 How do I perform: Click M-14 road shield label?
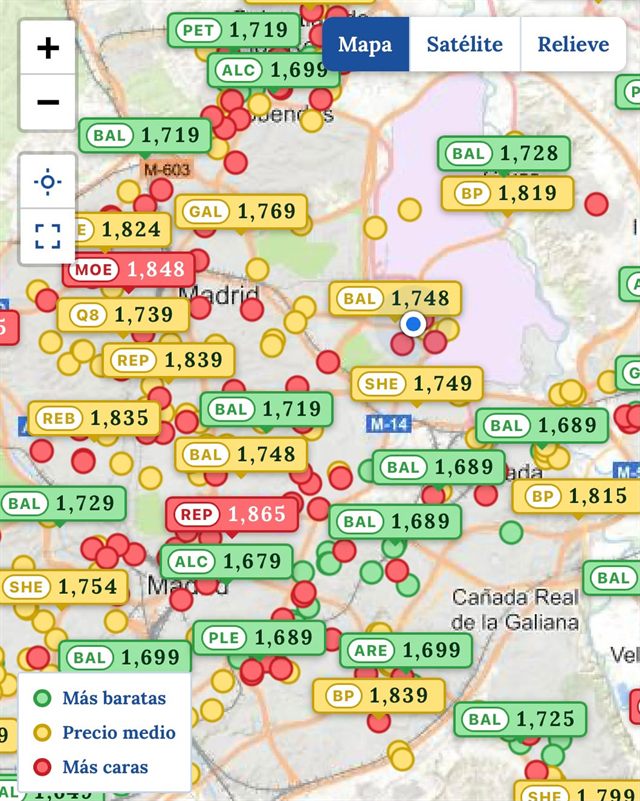[x=389, y=424]
